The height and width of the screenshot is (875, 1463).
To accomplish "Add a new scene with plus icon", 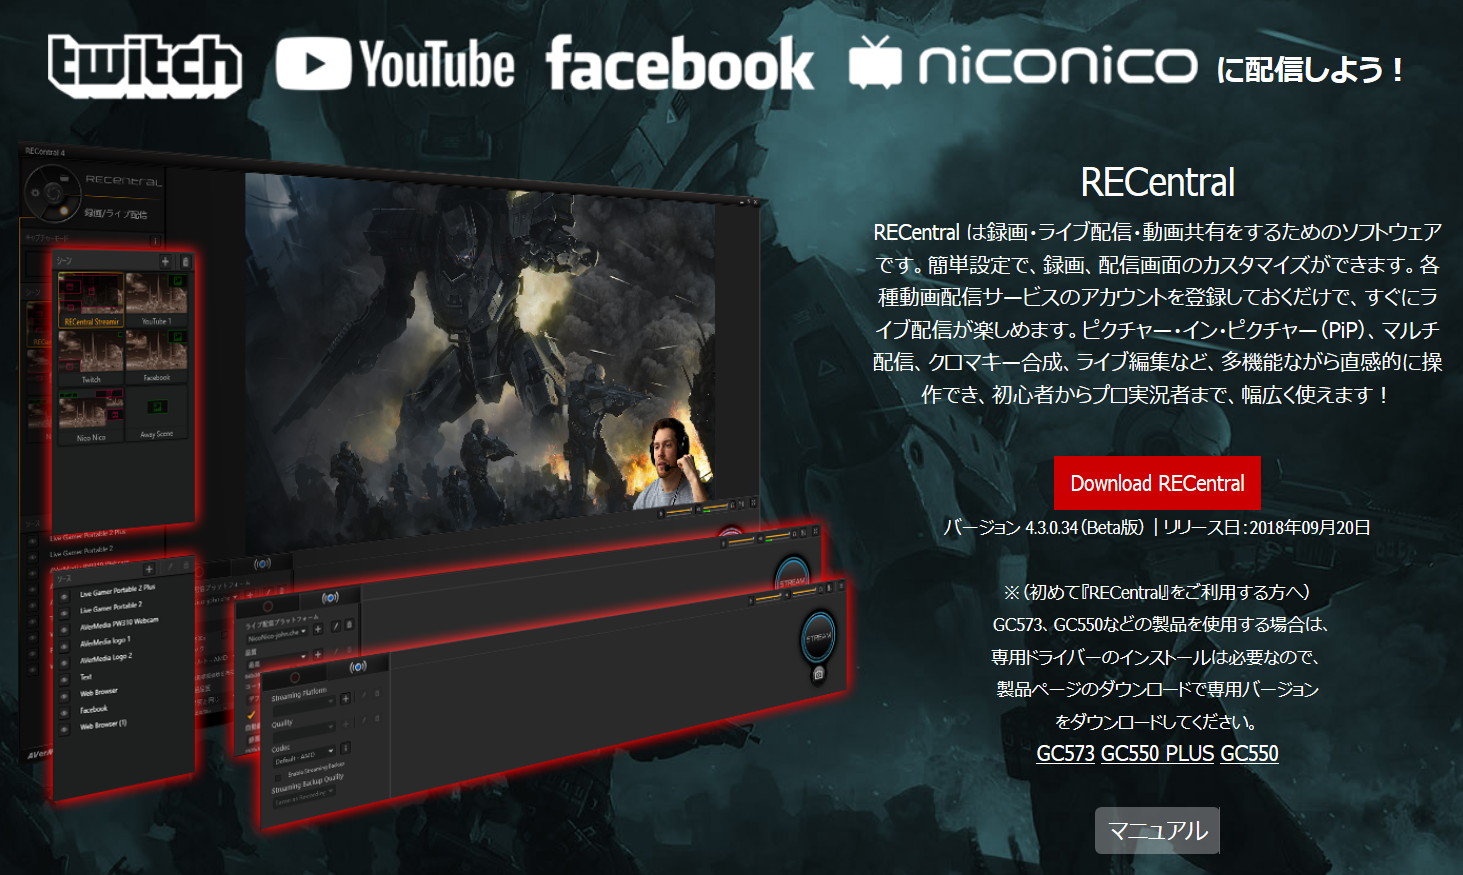I will tap(165, 261).
